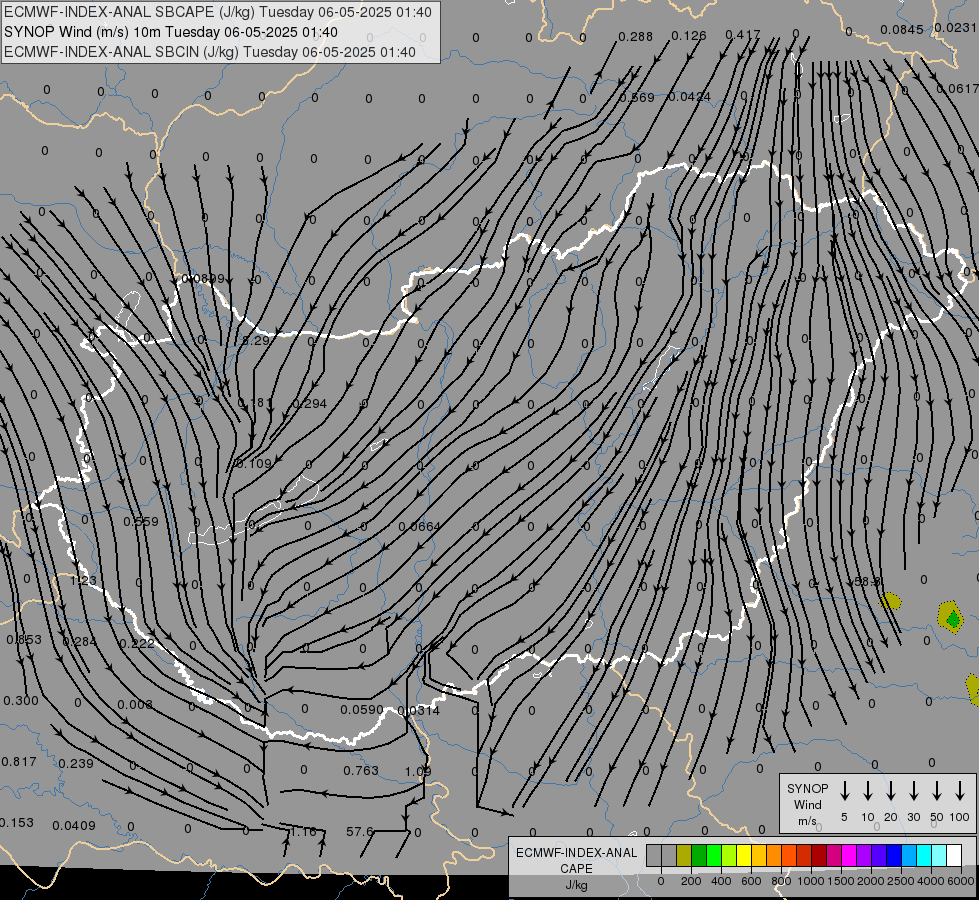This screenshot has width=979, height=900.
Task: Click the 0.0664 value on the map
Action: point(419,527)
